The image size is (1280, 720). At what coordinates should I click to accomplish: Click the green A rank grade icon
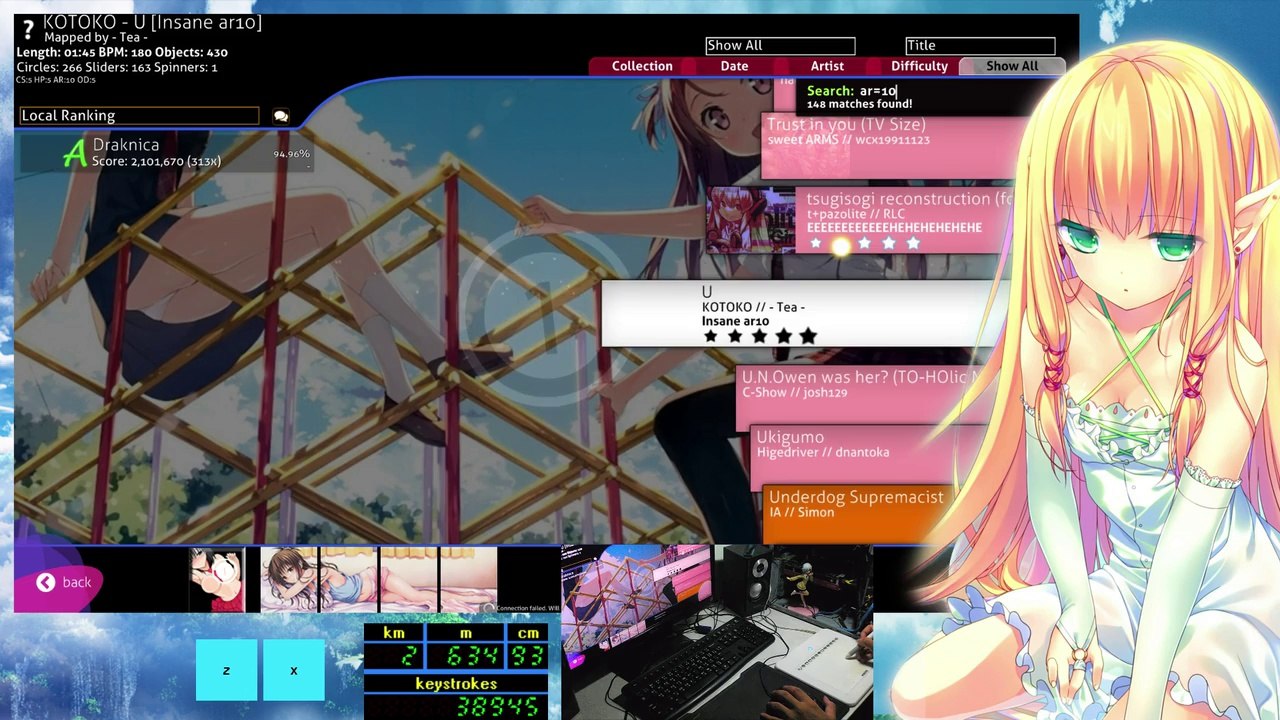point(75,153)
